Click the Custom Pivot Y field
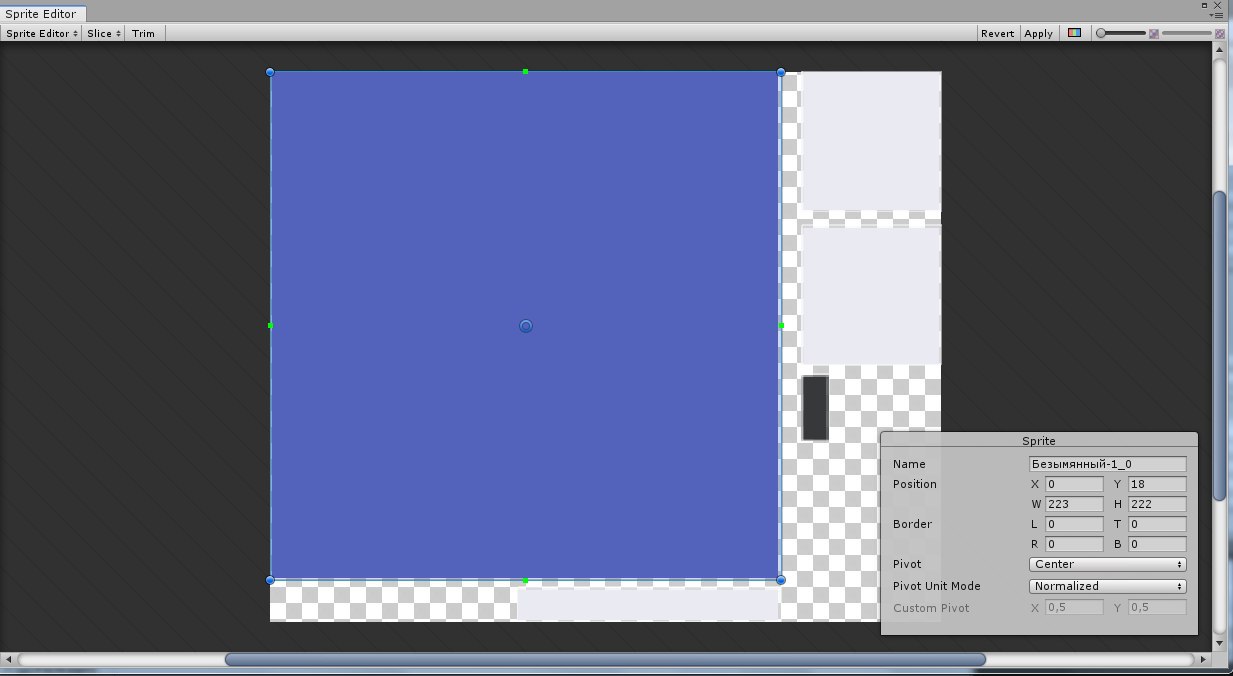Viewport: 1233px width, 676px height. click(1157, 608)
